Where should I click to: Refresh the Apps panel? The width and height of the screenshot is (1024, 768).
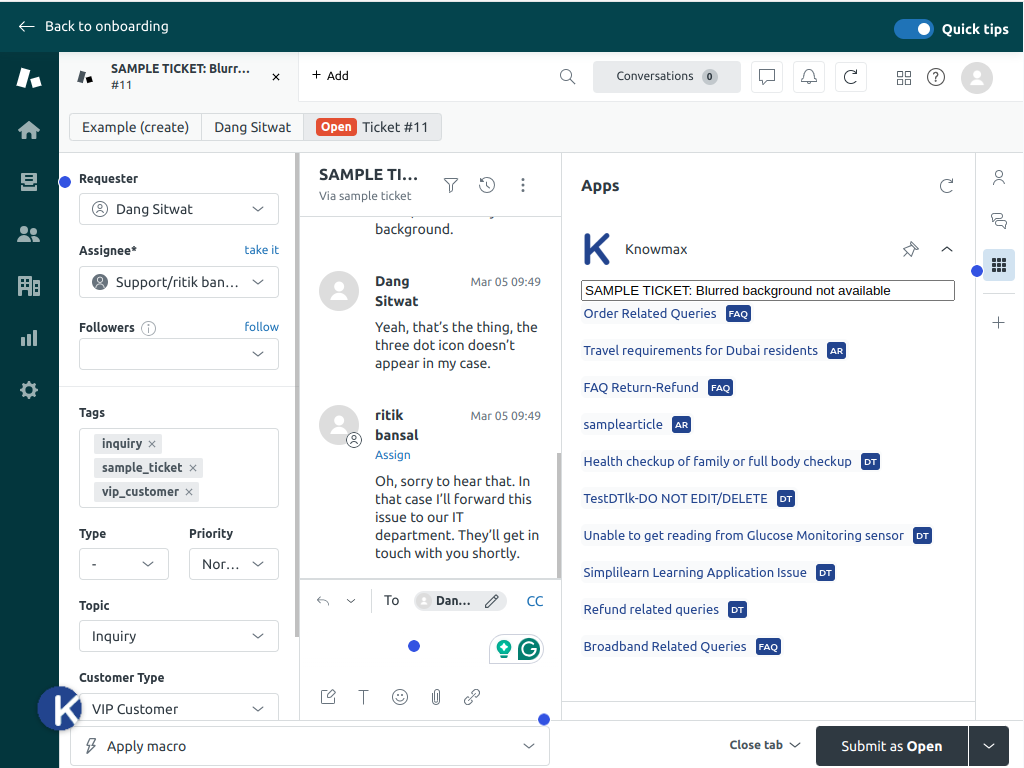(x=946, y=186)
